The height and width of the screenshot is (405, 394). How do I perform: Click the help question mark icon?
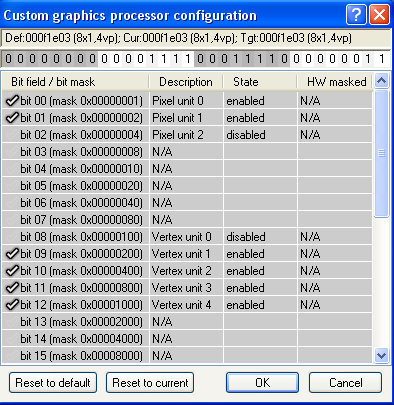coord(356,15)
